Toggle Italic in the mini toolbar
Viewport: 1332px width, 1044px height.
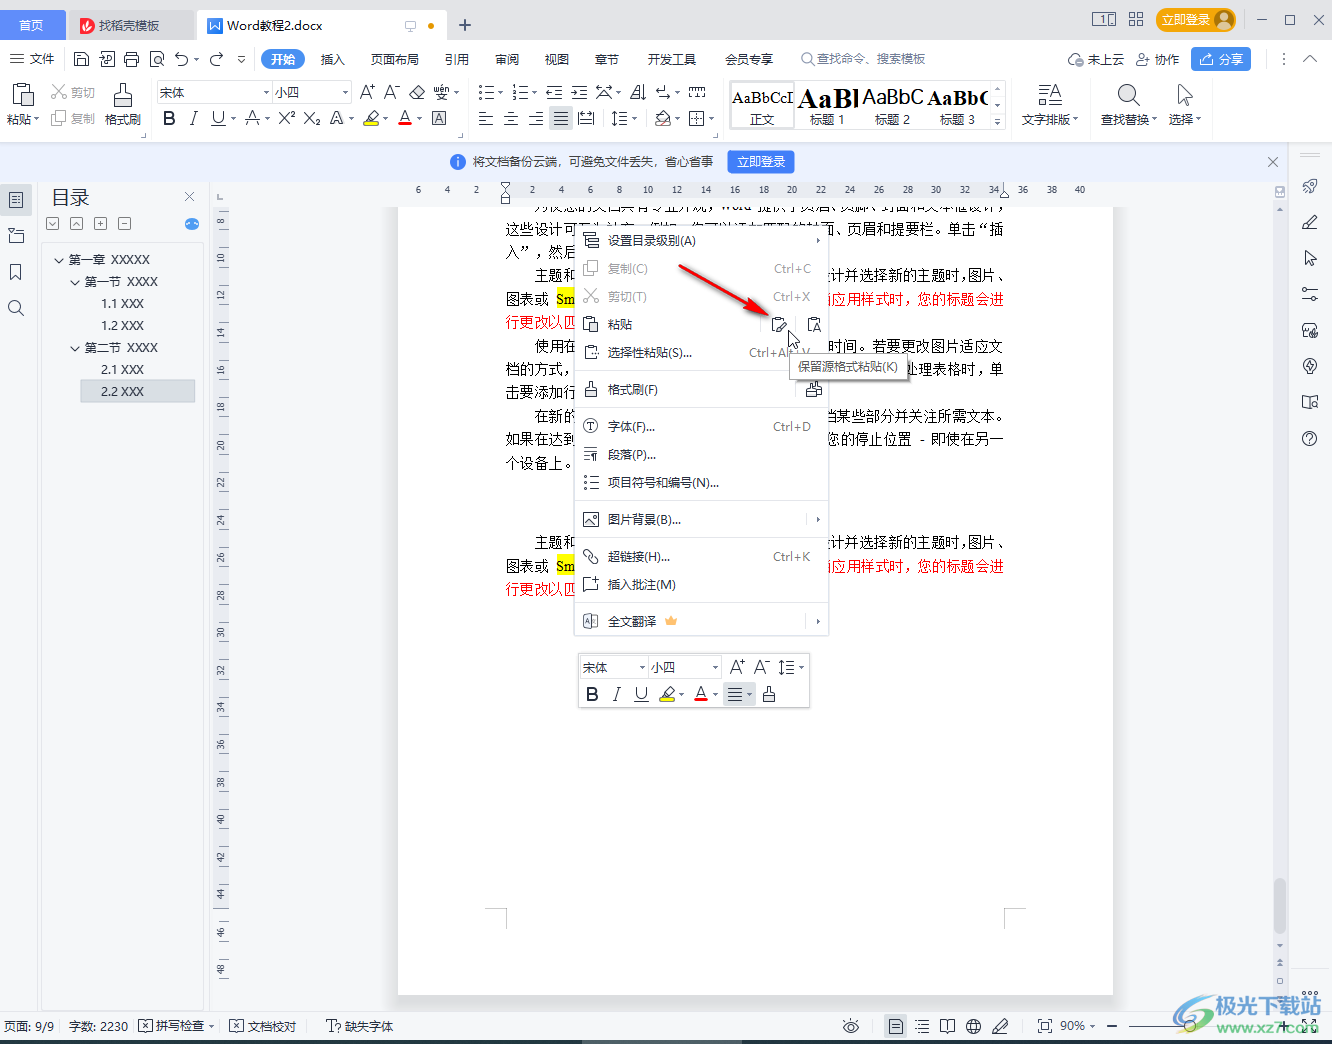(617, 694)
